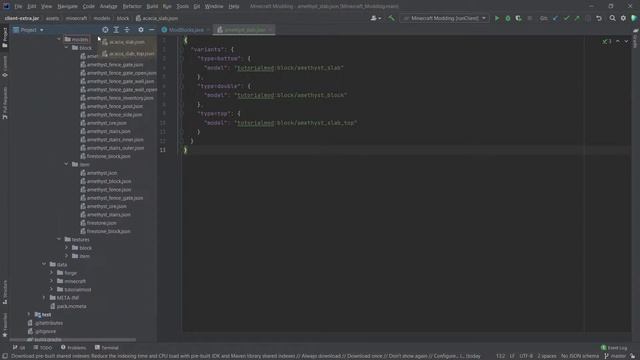Click assets breadcrumb in navigation bar
The image size is (640, 360).
click(x=52, y=18)
